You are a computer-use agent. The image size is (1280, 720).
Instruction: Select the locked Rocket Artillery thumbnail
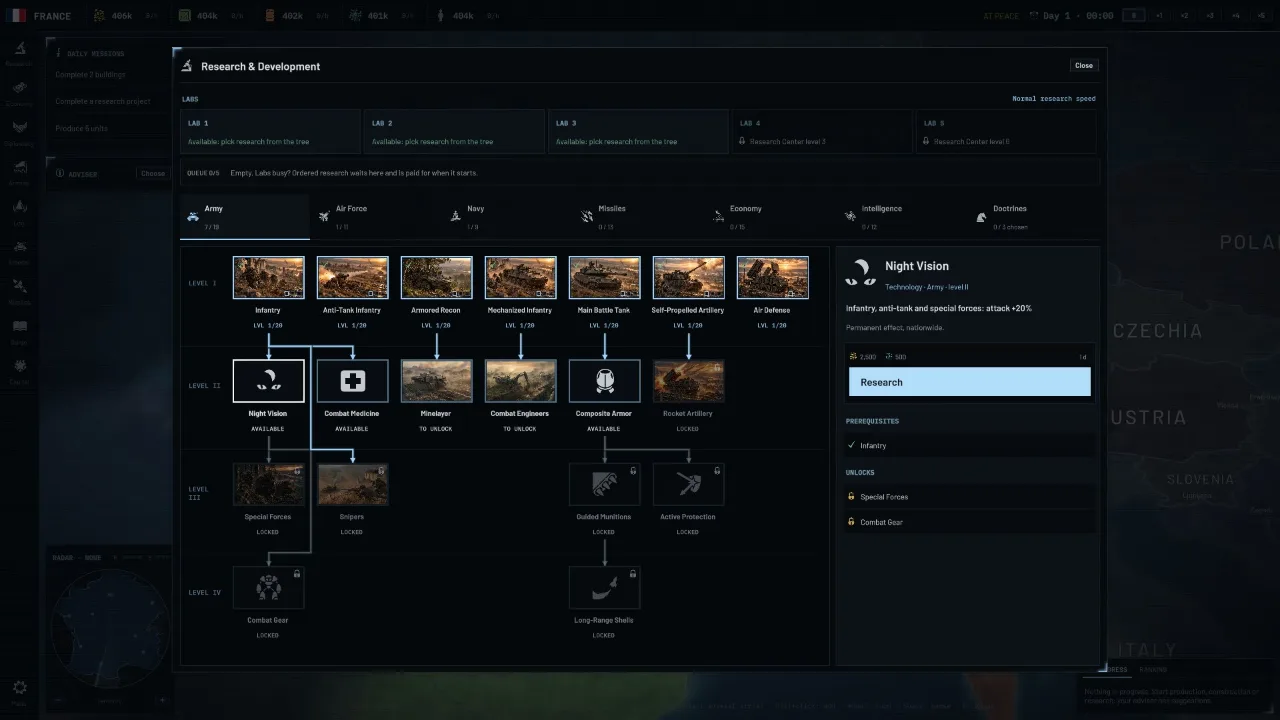688,381
